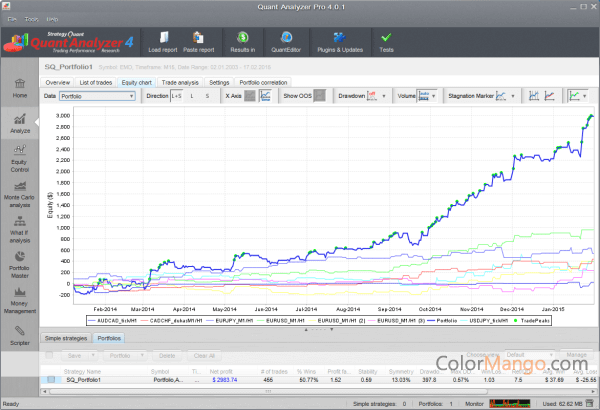The image size is (600, 410).
Task: Select Analyze in the sidebar
Action: (x=20, y=123)
